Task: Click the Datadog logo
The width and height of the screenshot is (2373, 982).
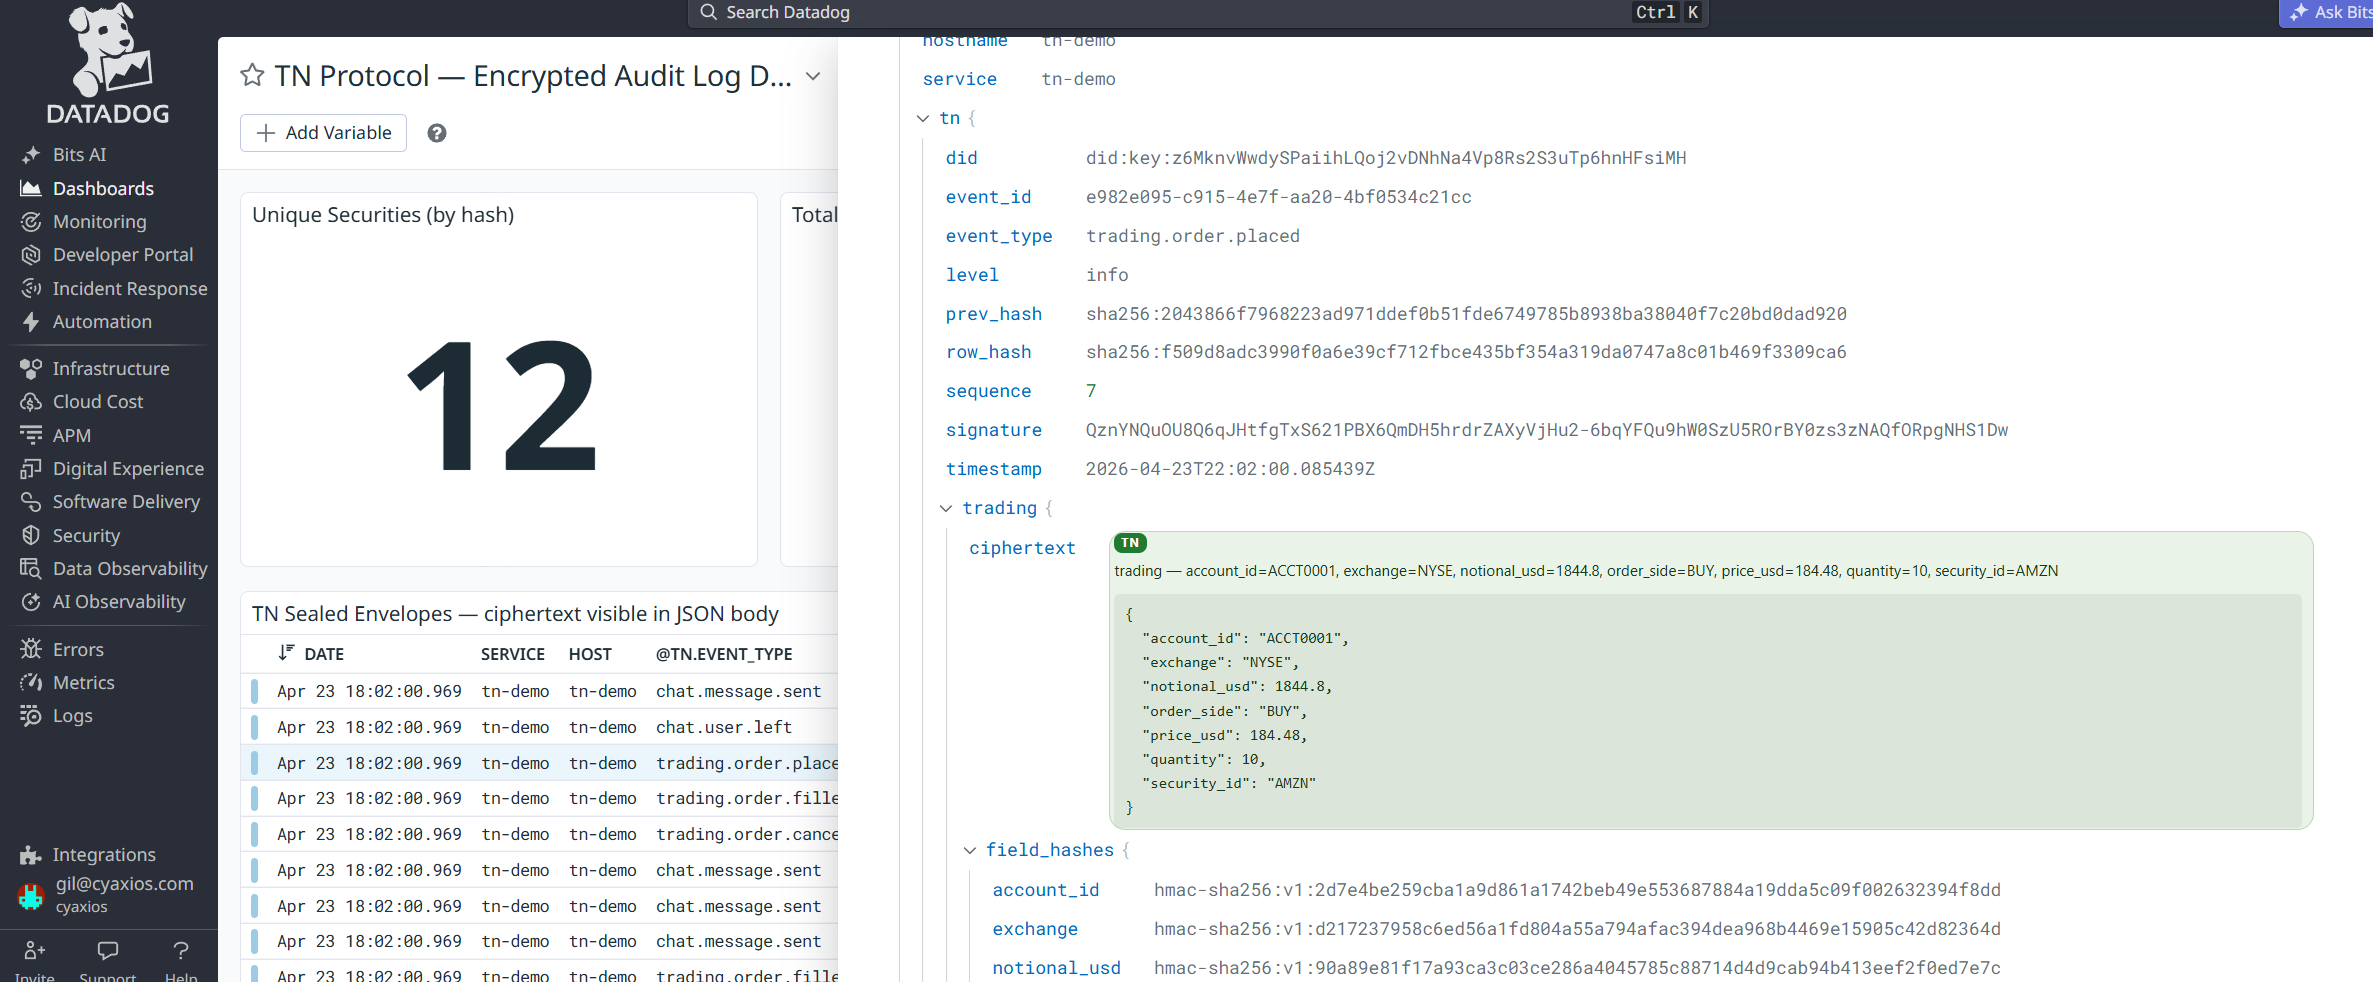Action: [108, 63]
